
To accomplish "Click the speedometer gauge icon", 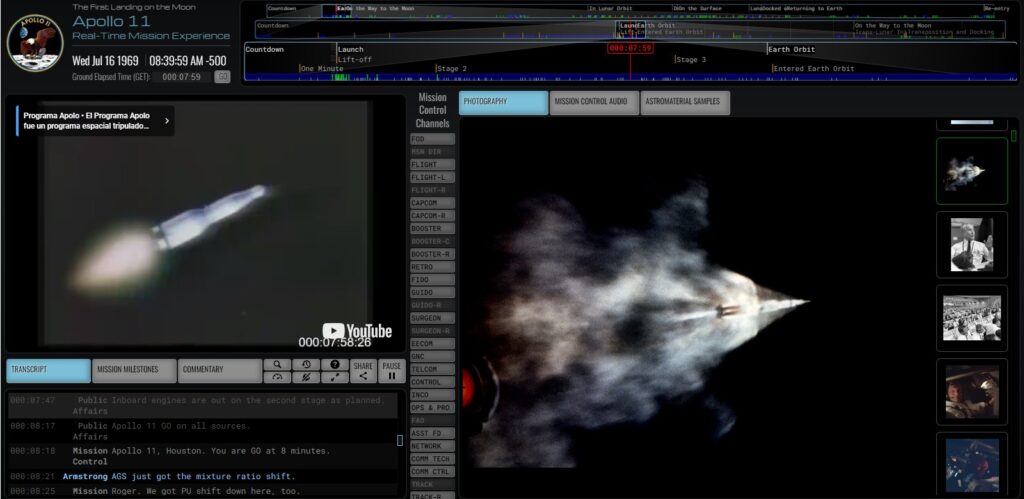I will click(277, 377).
